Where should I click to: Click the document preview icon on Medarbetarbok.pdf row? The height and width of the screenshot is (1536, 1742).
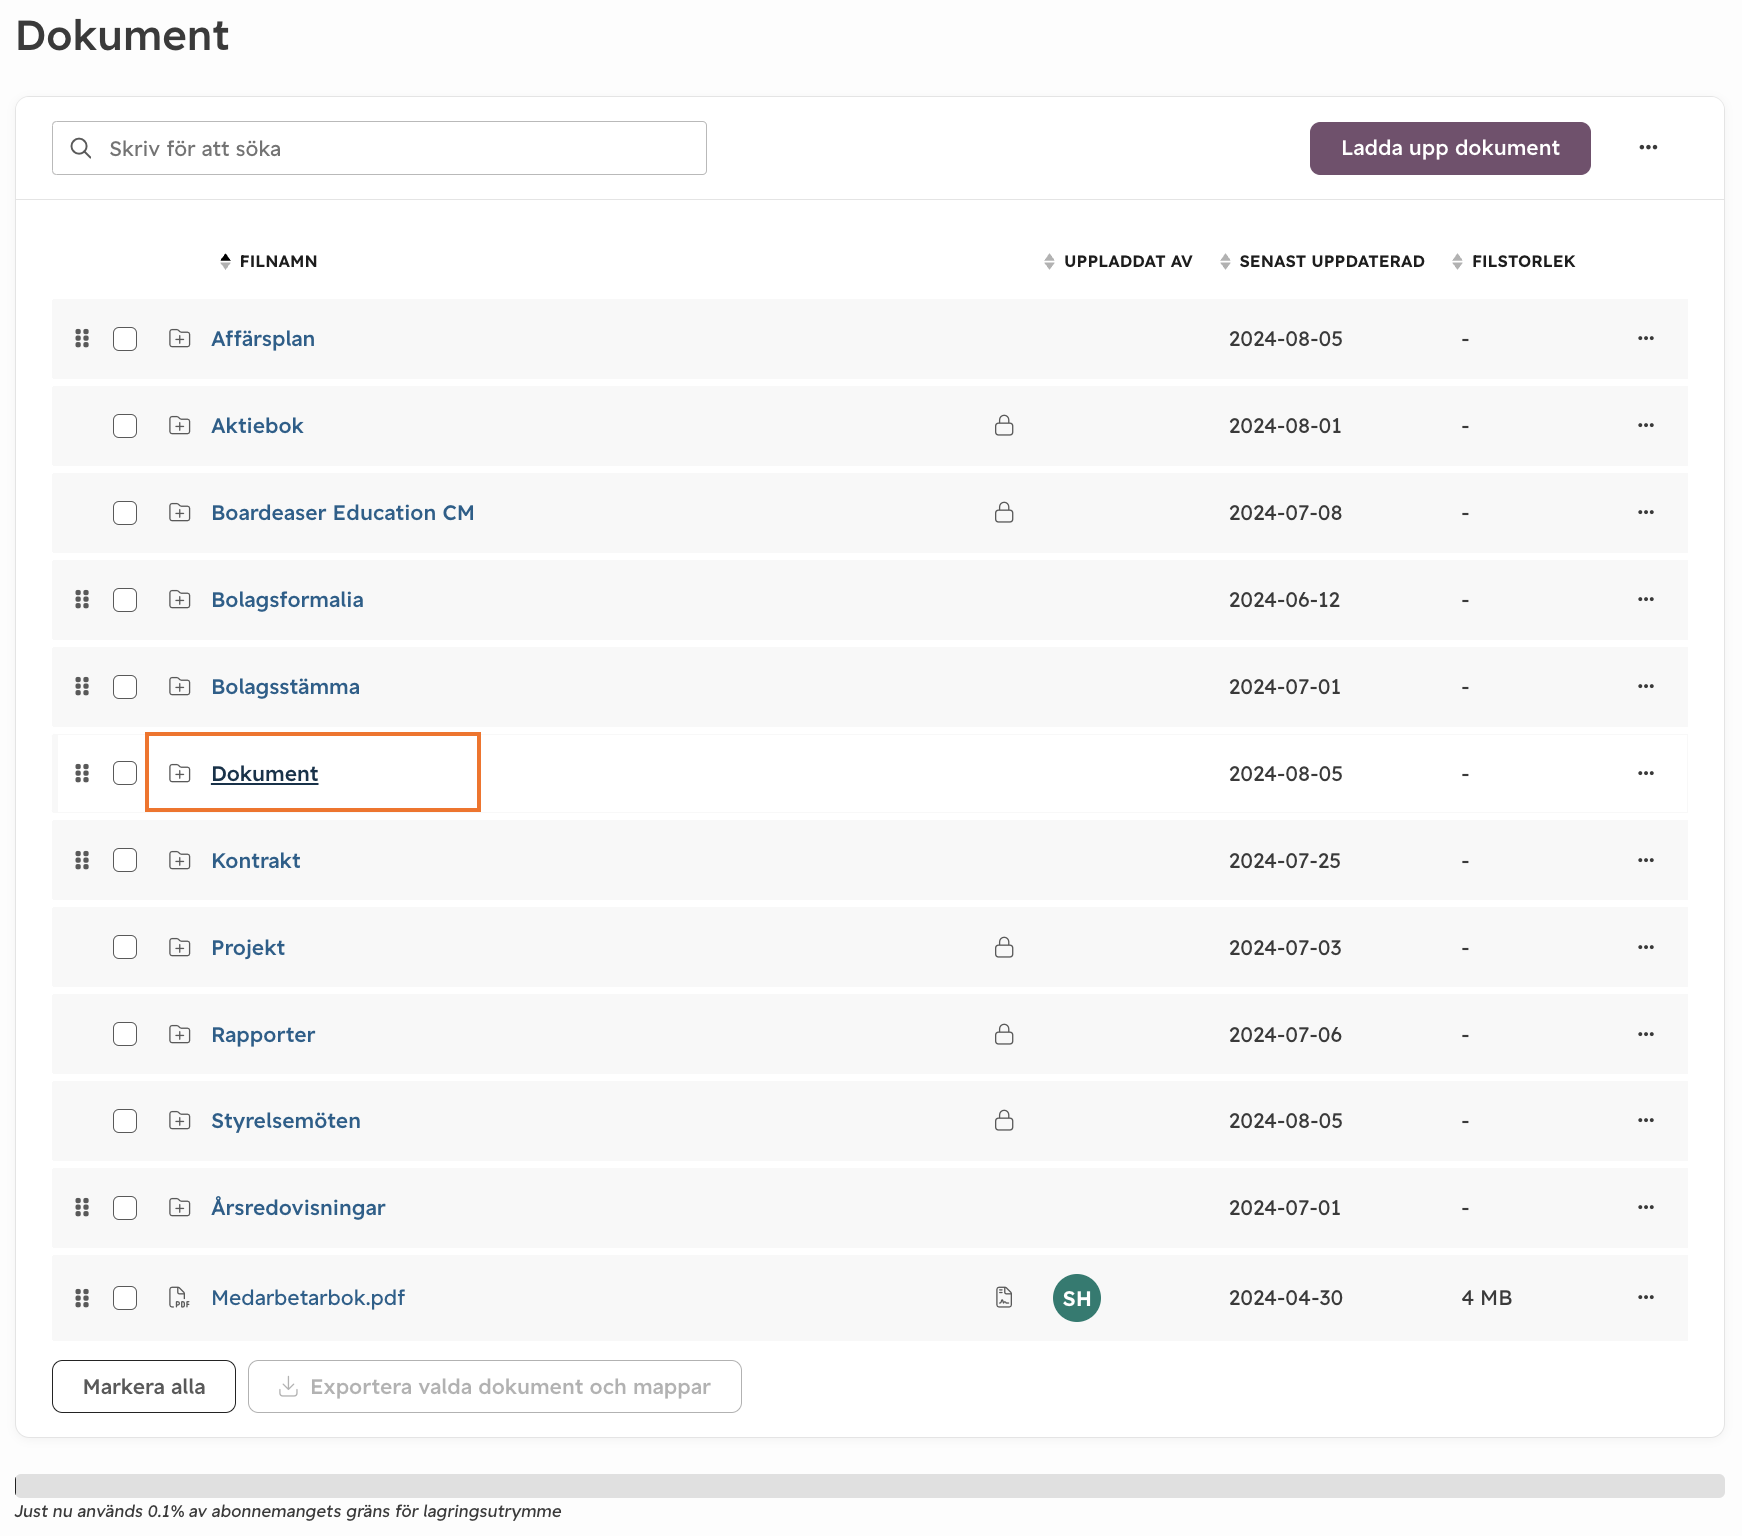tap(1004, 1298)
